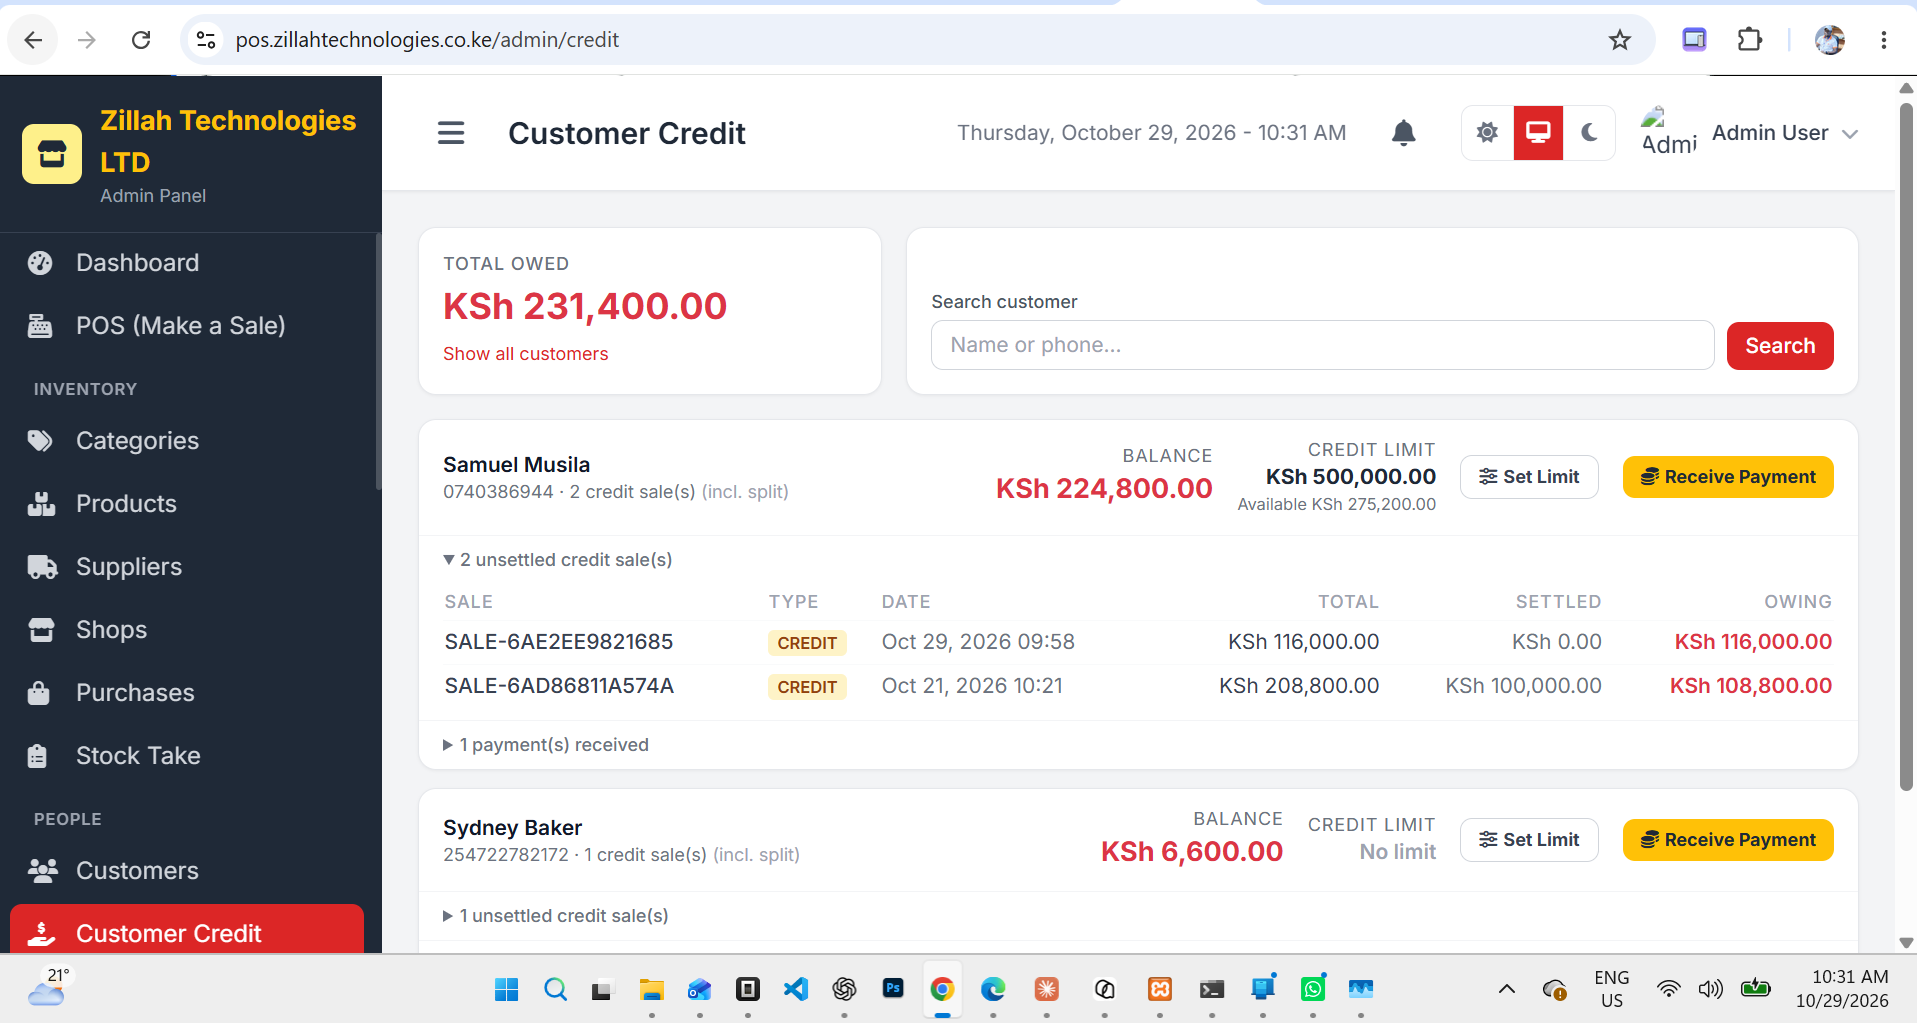Set Limit for Sydney Baker

click(x=1529, y=840)
